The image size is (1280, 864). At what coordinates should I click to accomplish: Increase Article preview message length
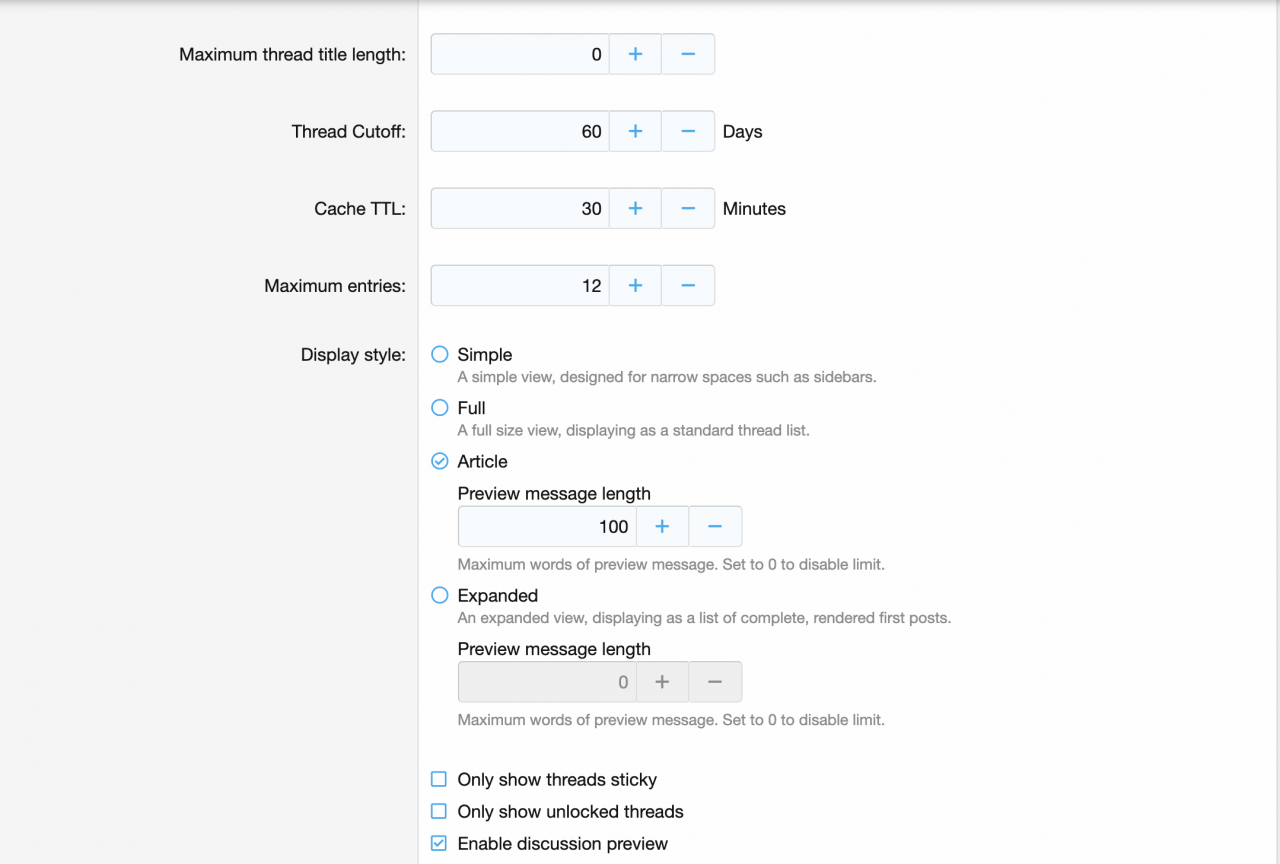click(x=662, y=526)
